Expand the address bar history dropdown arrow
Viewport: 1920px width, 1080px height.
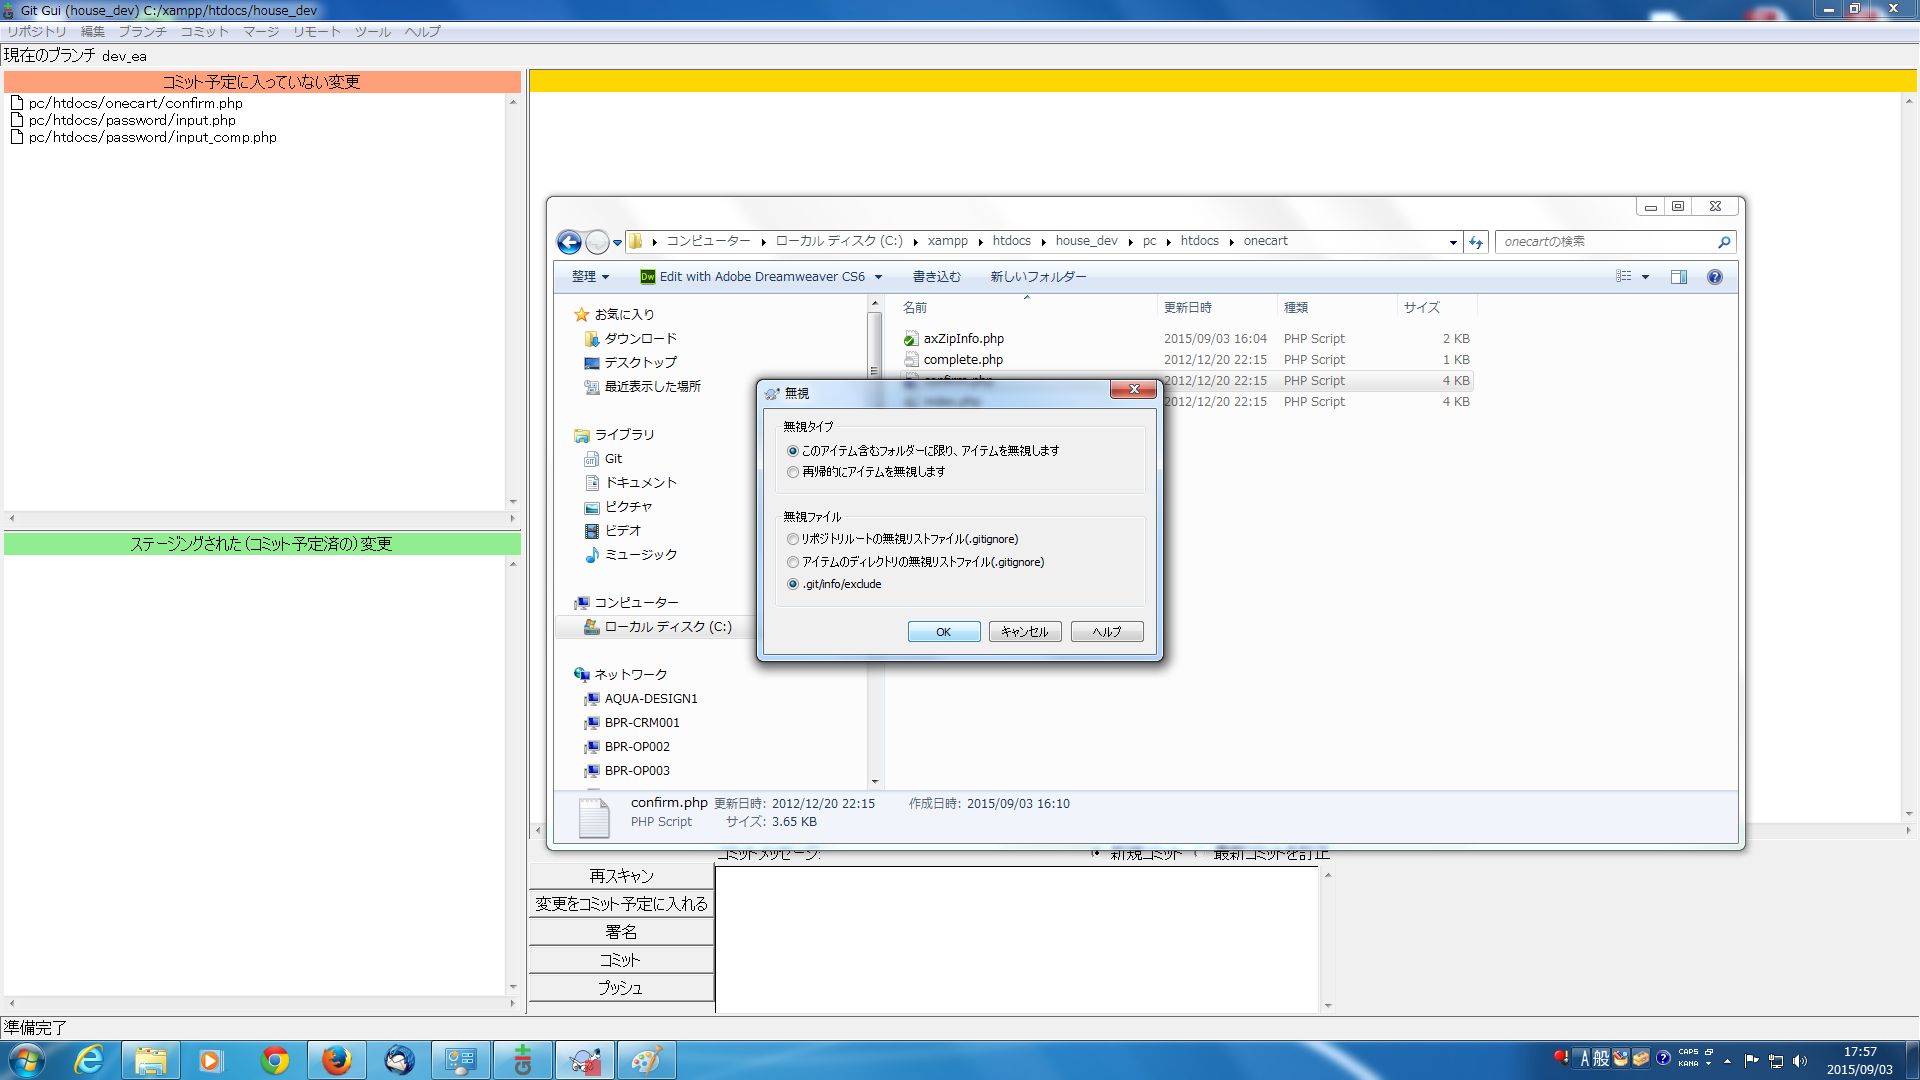point(1453,242)
